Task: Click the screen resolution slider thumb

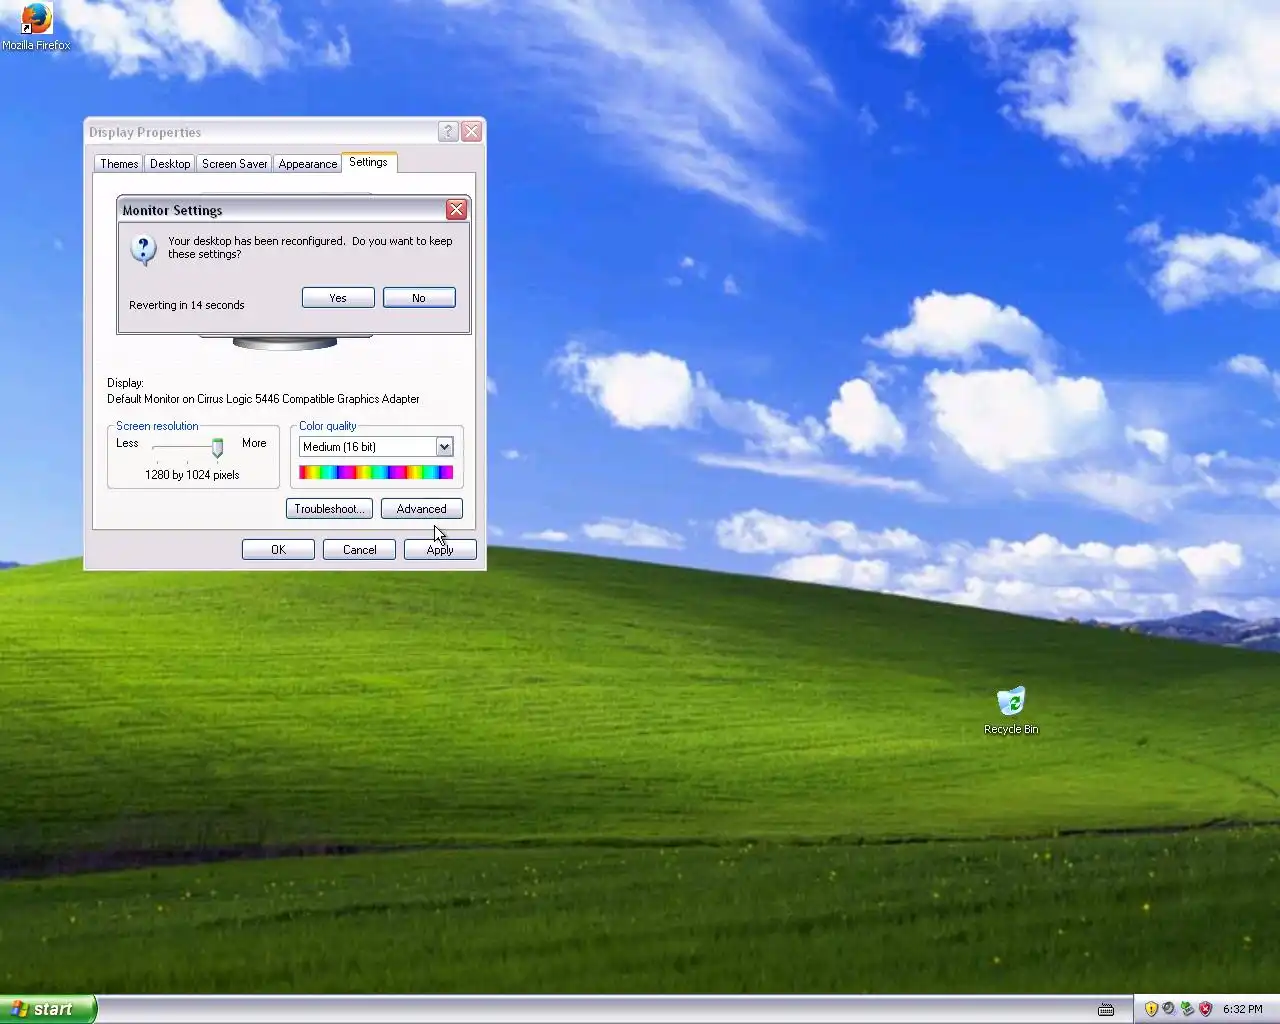Action: 217,448
